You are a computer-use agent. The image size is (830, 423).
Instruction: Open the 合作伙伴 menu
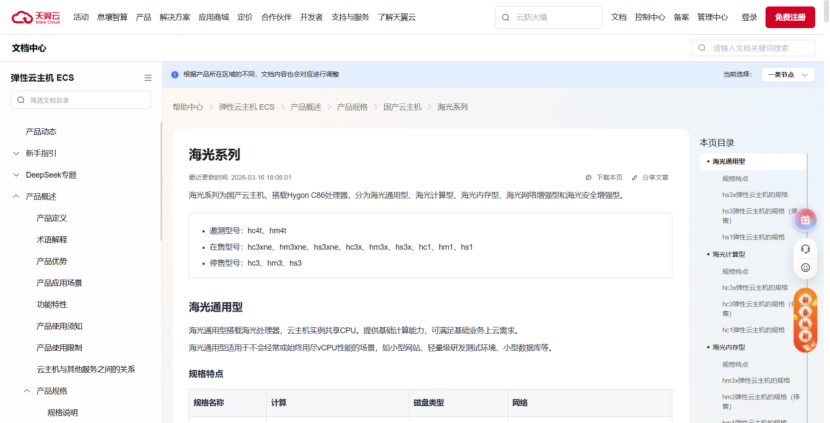point(276,17)
